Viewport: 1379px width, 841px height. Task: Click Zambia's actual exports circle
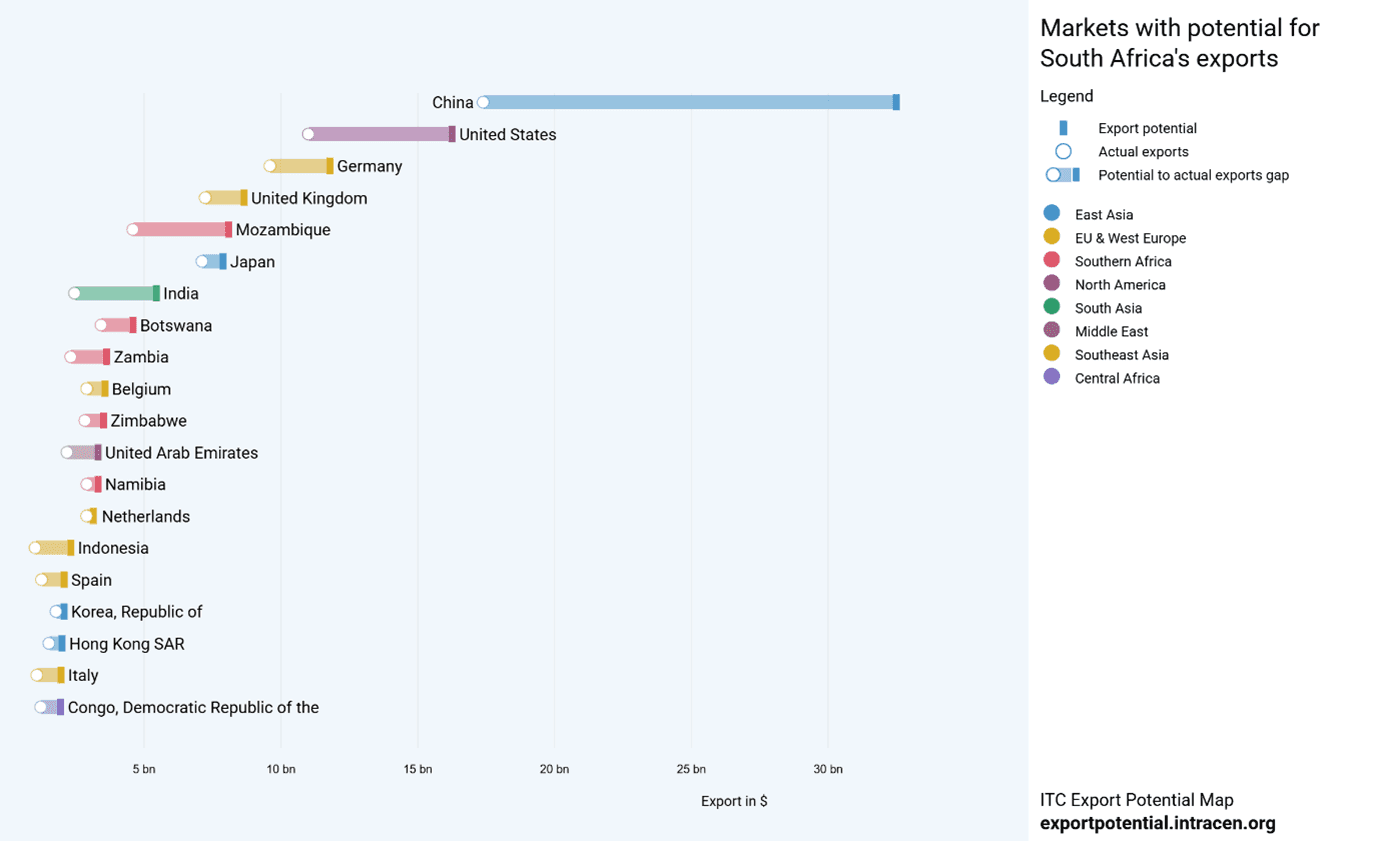[x=71, y=357]
